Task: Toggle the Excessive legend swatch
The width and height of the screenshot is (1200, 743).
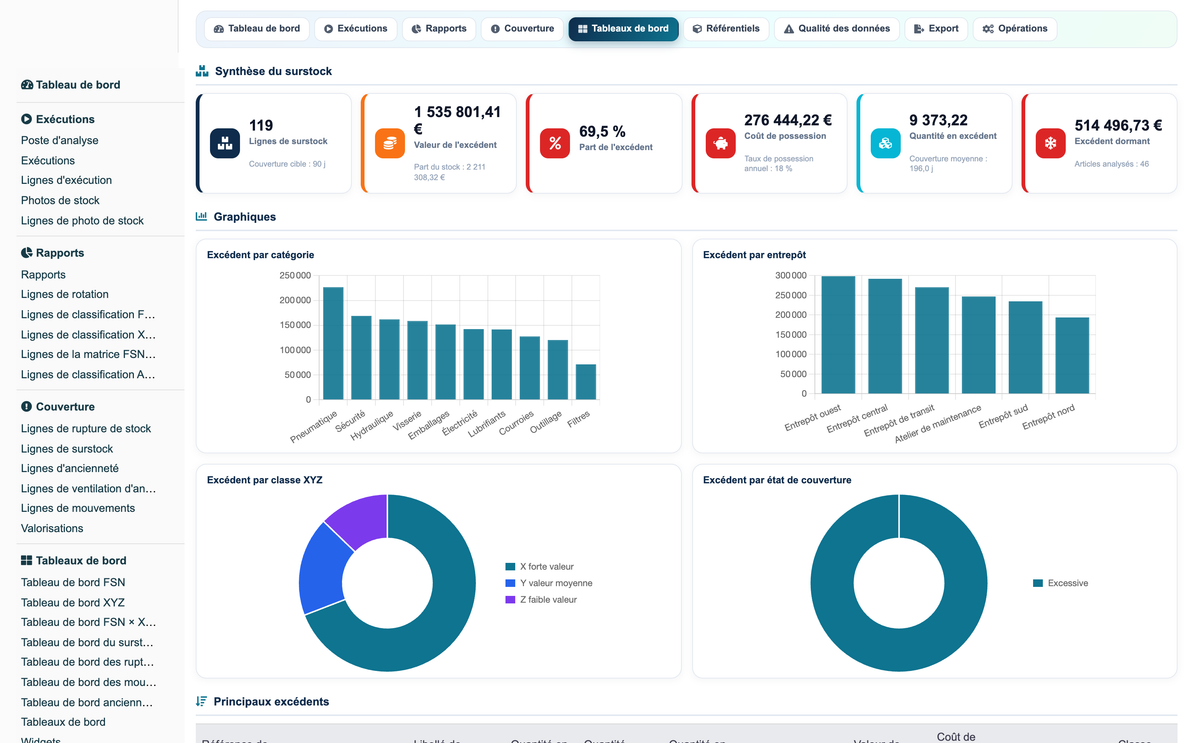Action: 1038,583
